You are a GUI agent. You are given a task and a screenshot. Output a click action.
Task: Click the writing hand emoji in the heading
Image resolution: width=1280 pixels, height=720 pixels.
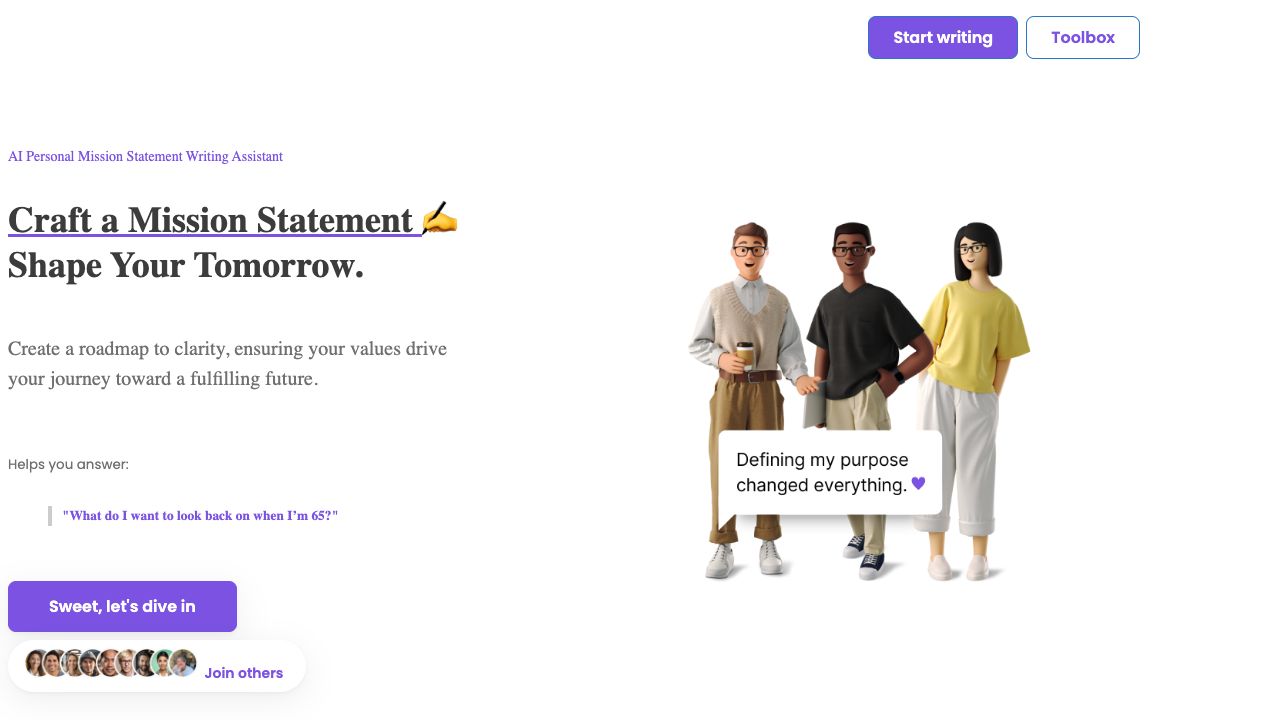coord(439,218)
